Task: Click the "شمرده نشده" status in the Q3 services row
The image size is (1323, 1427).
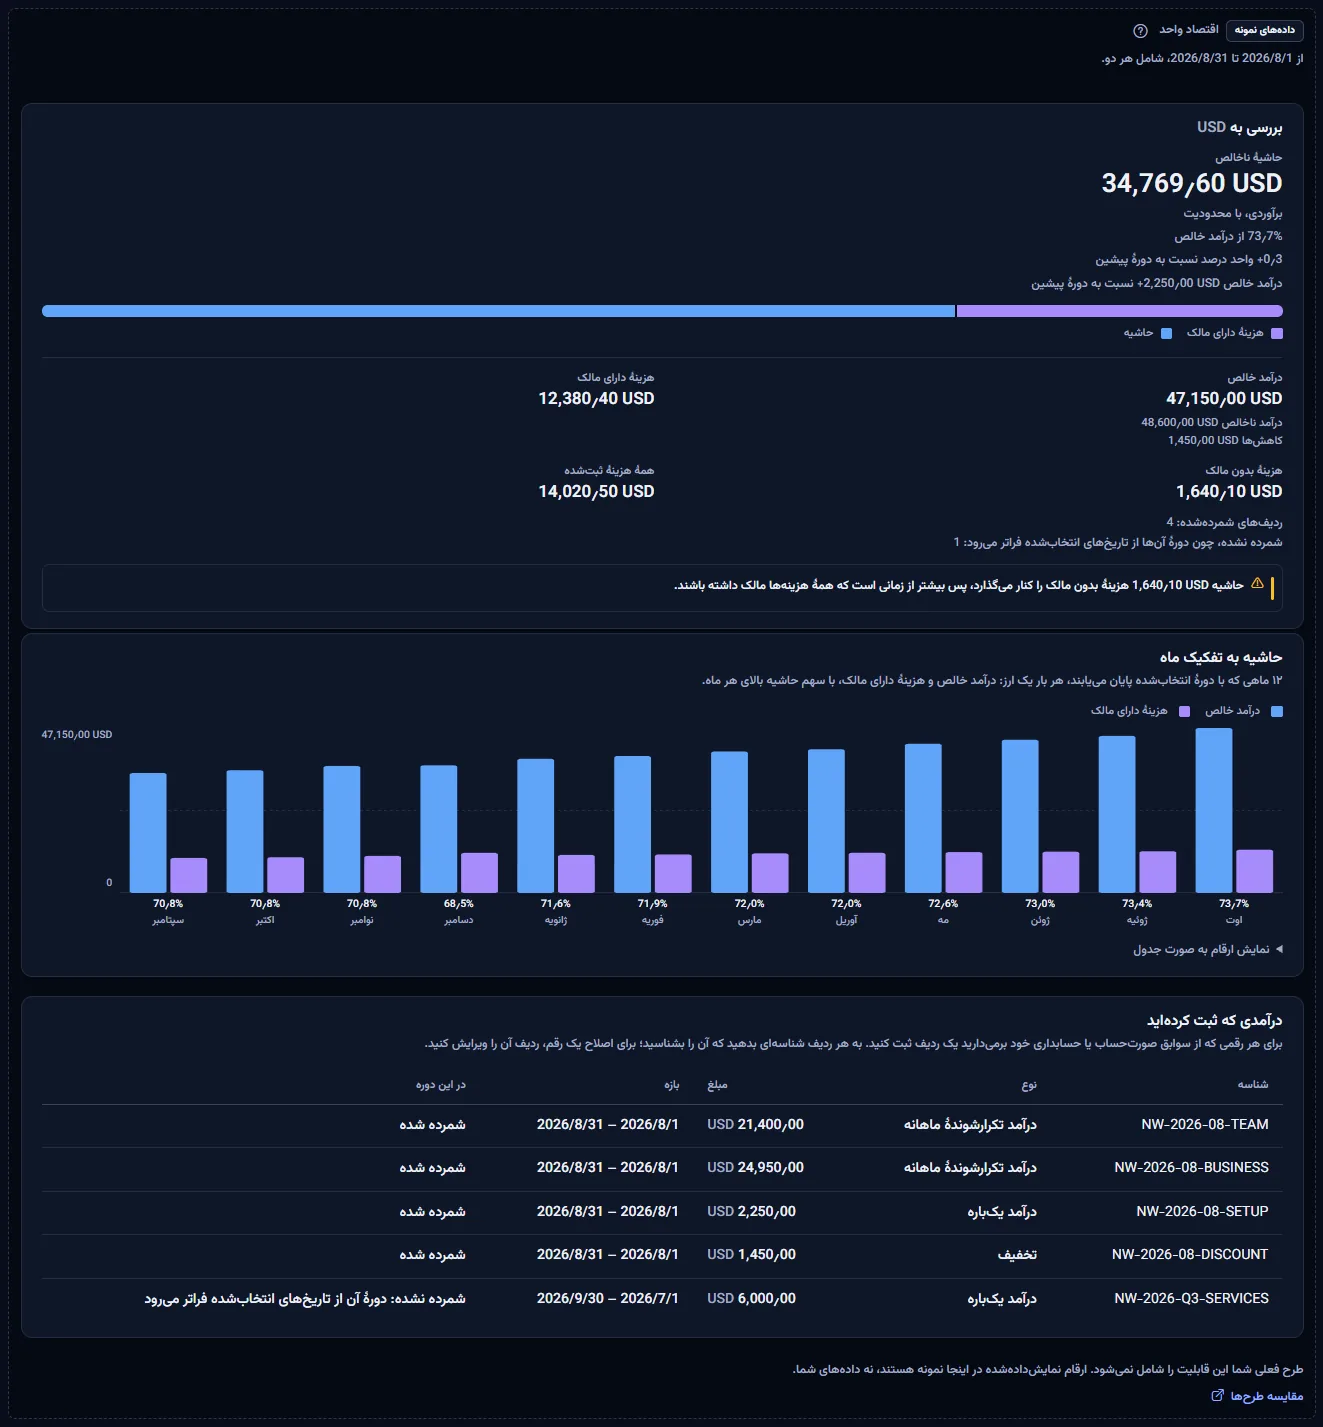Action: (x=305, y=1299)
